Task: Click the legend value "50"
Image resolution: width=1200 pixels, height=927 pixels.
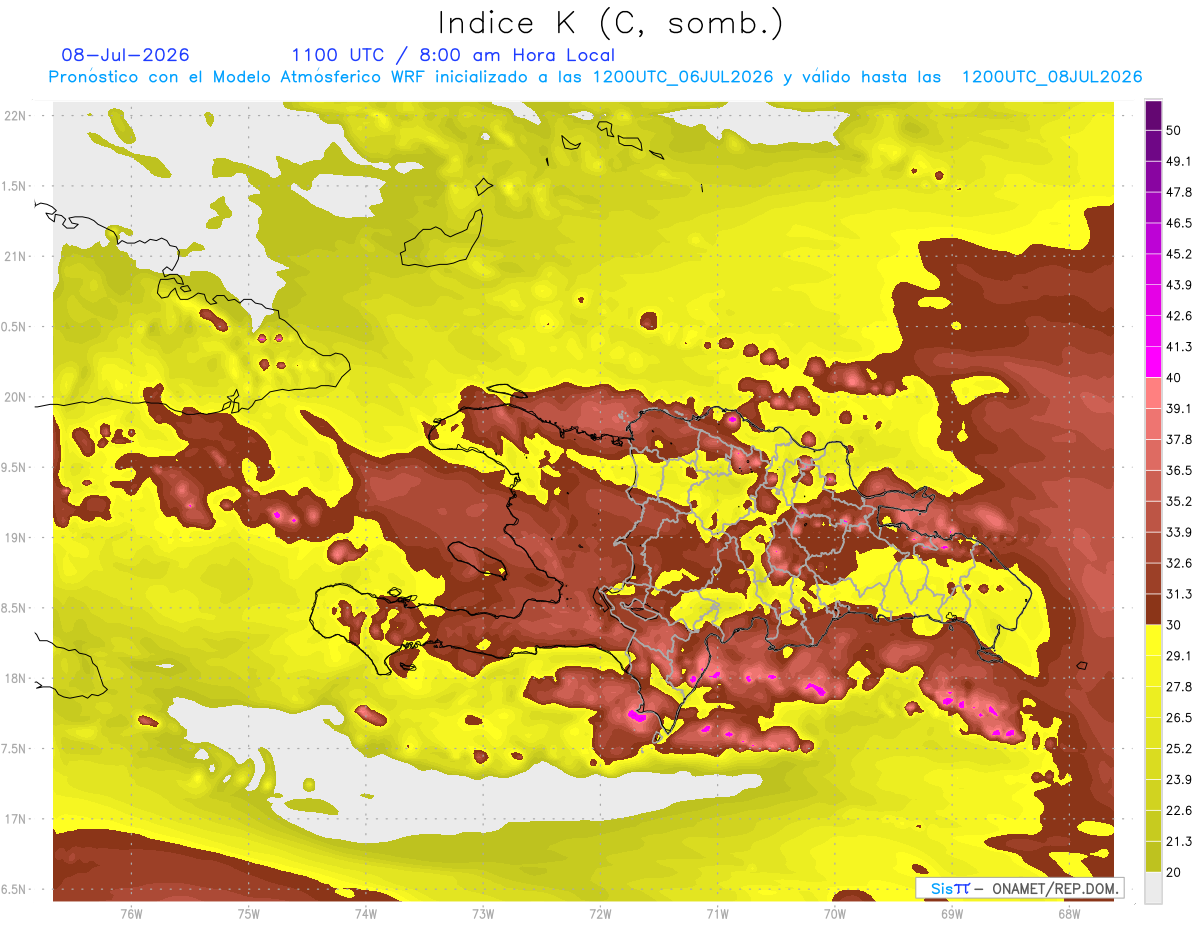Action: tap(1174, 130)
